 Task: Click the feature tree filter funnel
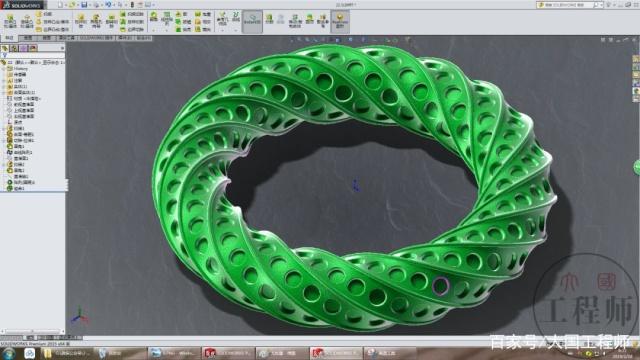[4, 56]
